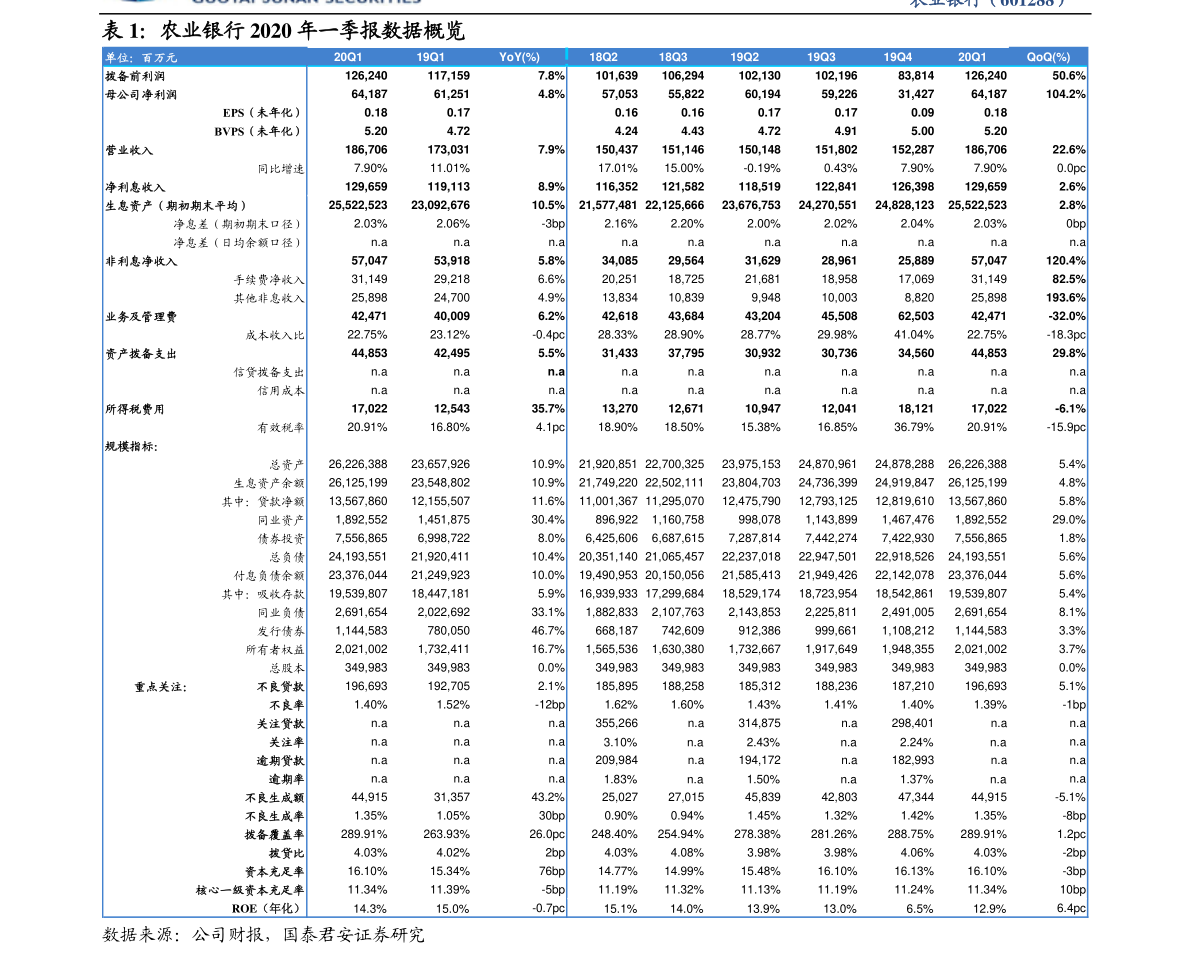Click the row label "手续费净收入"

point(269,280)
